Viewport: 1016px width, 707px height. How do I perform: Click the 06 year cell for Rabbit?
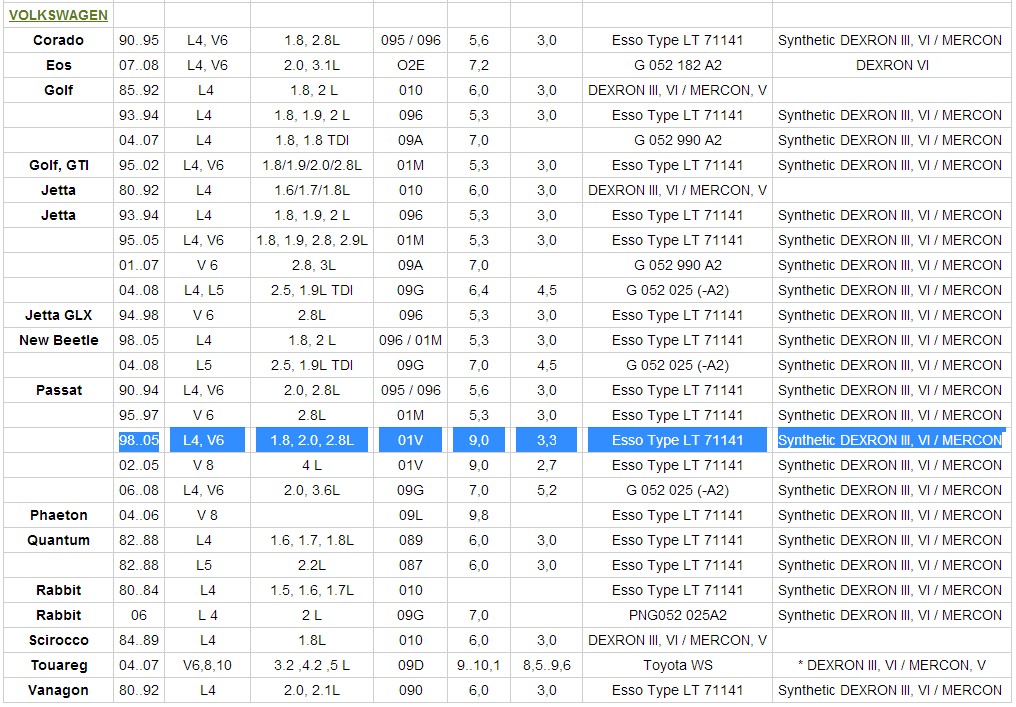pyautogui.click(x=139, y=616)
